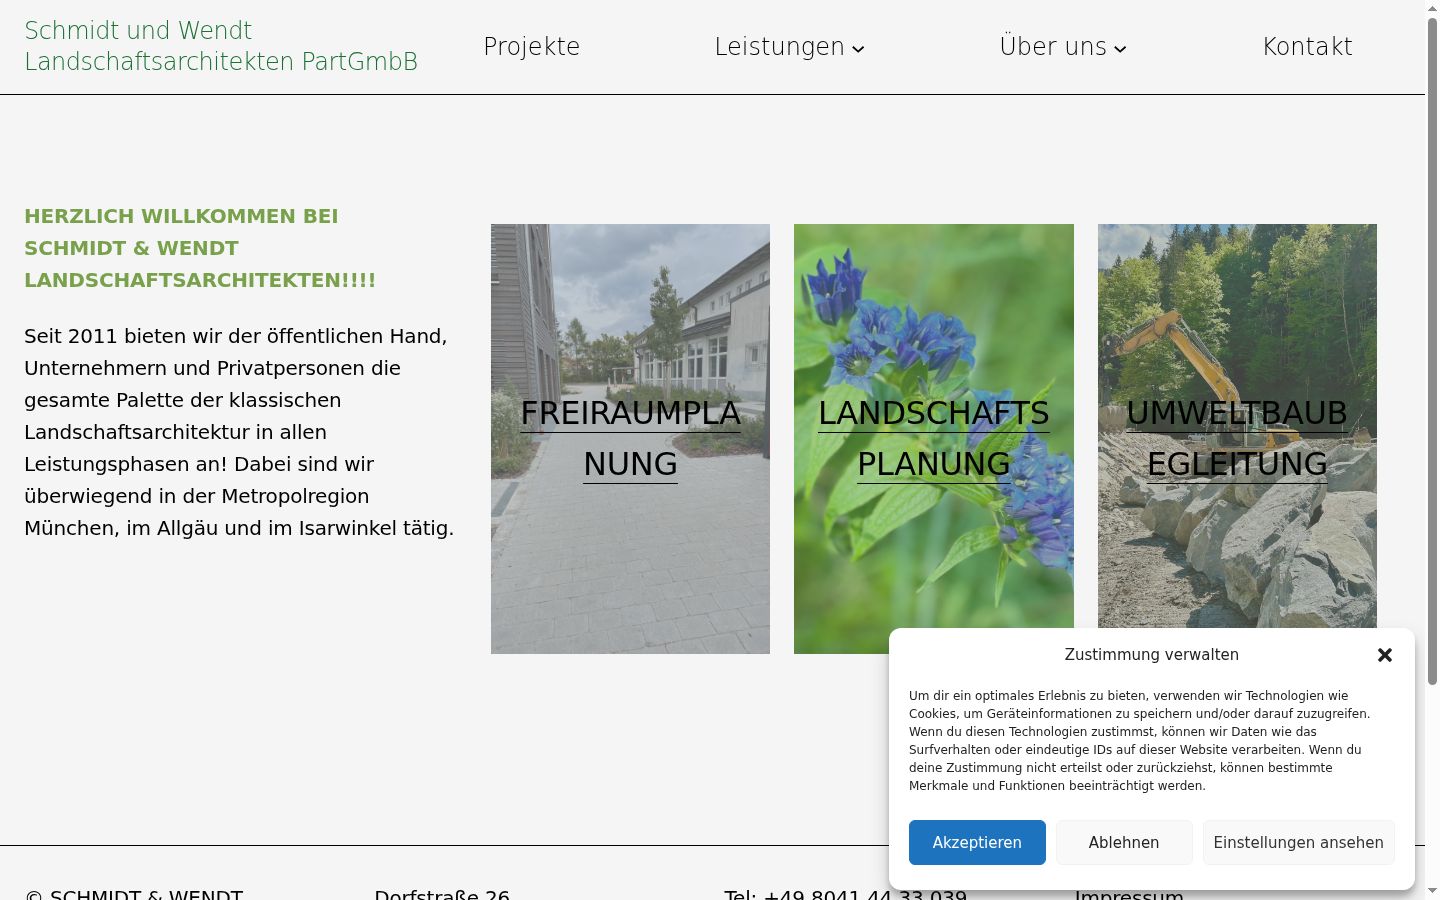Screen dimensions: 1440x900
Task: Click the 'Zustimmung verwalten' dialog title
Action: (1151, 655)
